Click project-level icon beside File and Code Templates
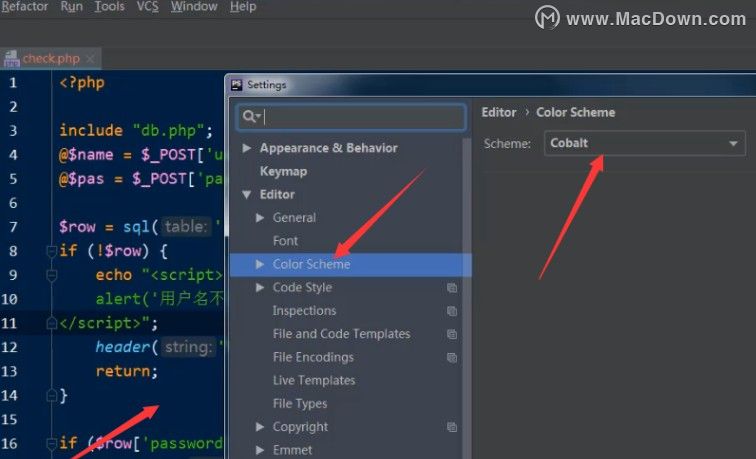This screenshot has width=756, height=459. point(452,334)
